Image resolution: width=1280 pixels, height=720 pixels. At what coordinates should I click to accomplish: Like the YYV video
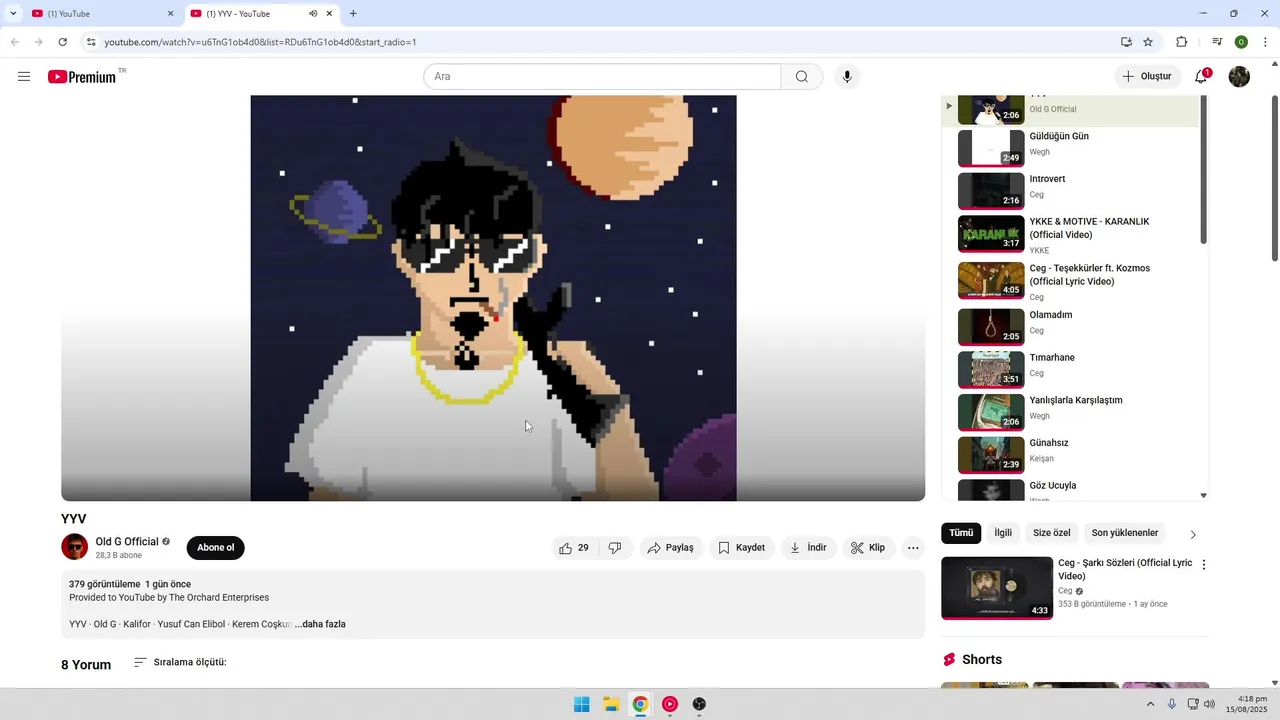coord(574,548)
